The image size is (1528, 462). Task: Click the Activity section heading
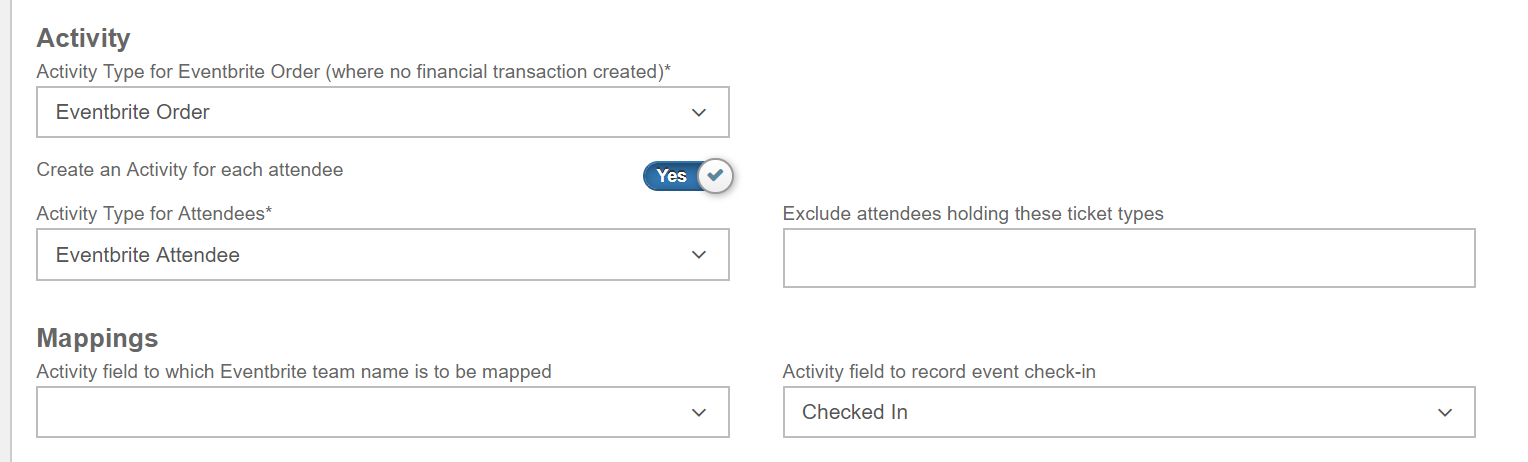coord(83,39)
